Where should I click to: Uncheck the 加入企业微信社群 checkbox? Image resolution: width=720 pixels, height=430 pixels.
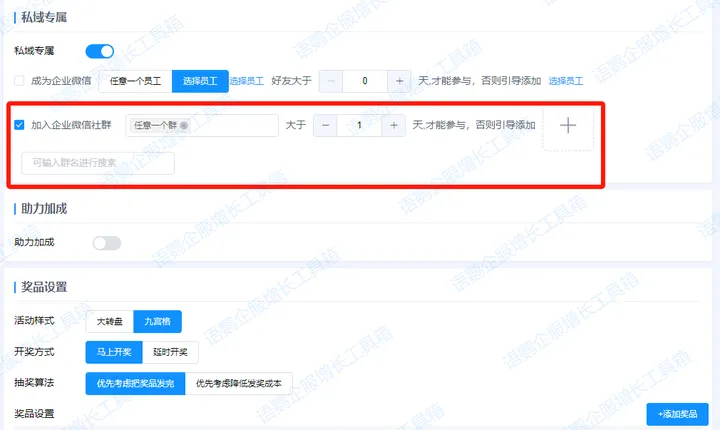[x=20, y=125]
